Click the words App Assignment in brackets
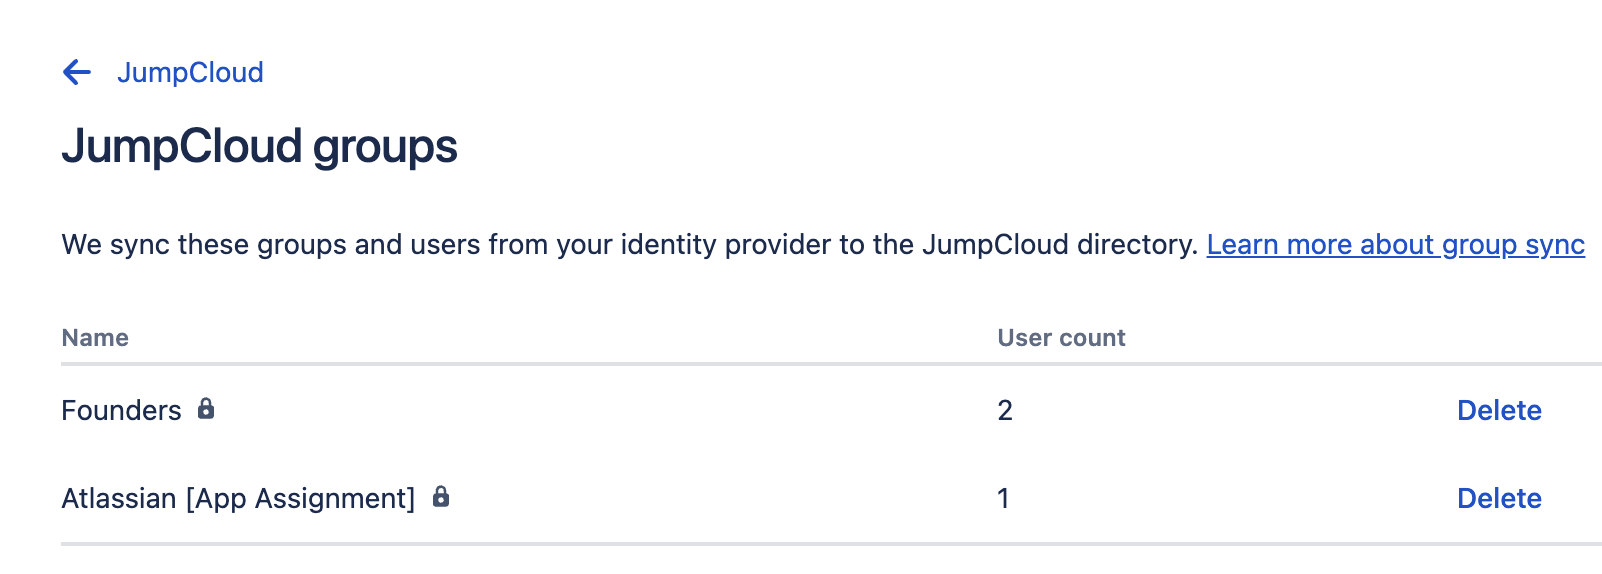Viewport: 1602px width, 574px height. coord(301,498)
